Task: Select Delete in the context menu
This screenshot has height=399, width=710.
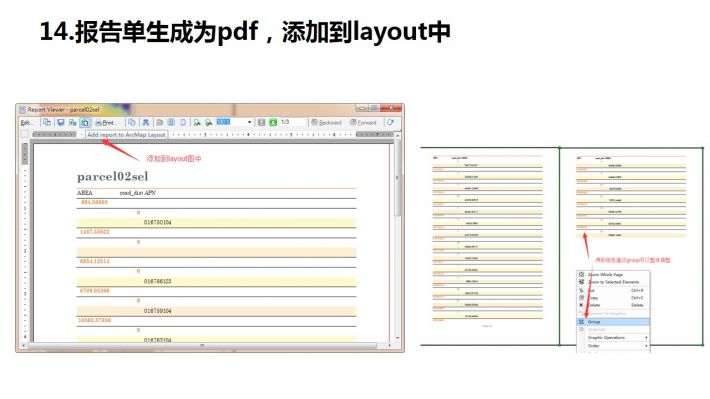Action: tap(613, 305)
